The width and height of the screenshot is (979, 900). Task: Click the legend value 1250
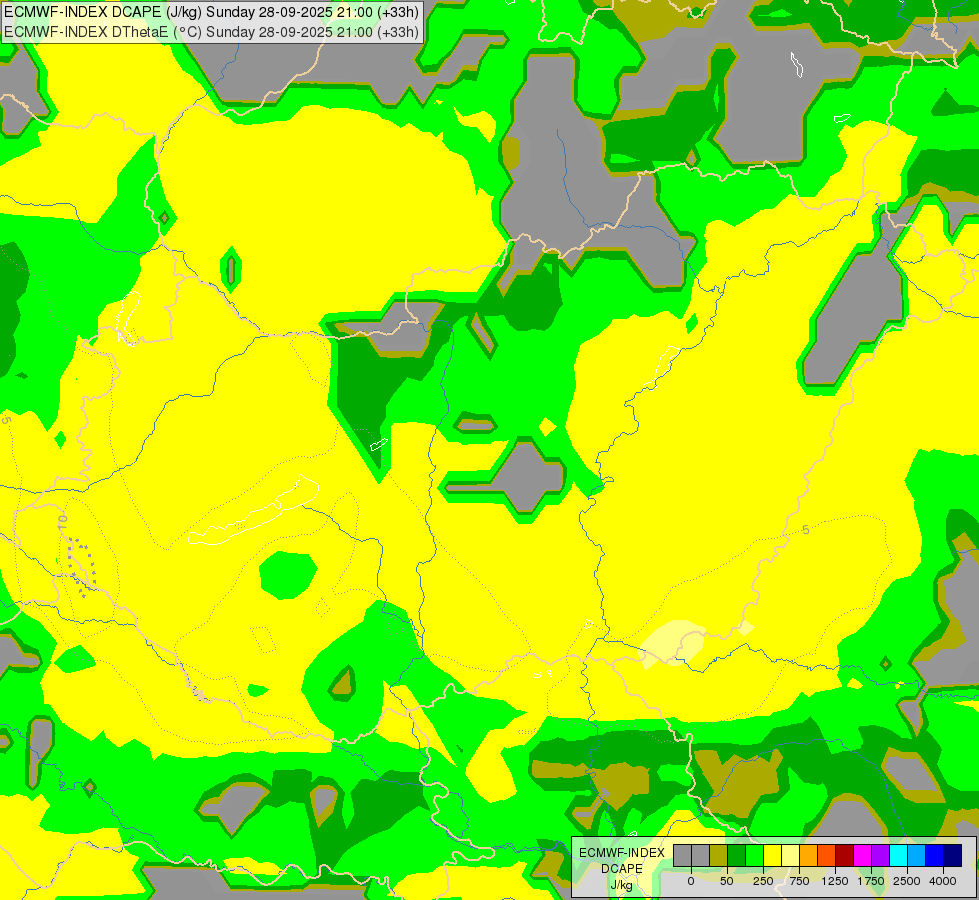click(835, 881)
